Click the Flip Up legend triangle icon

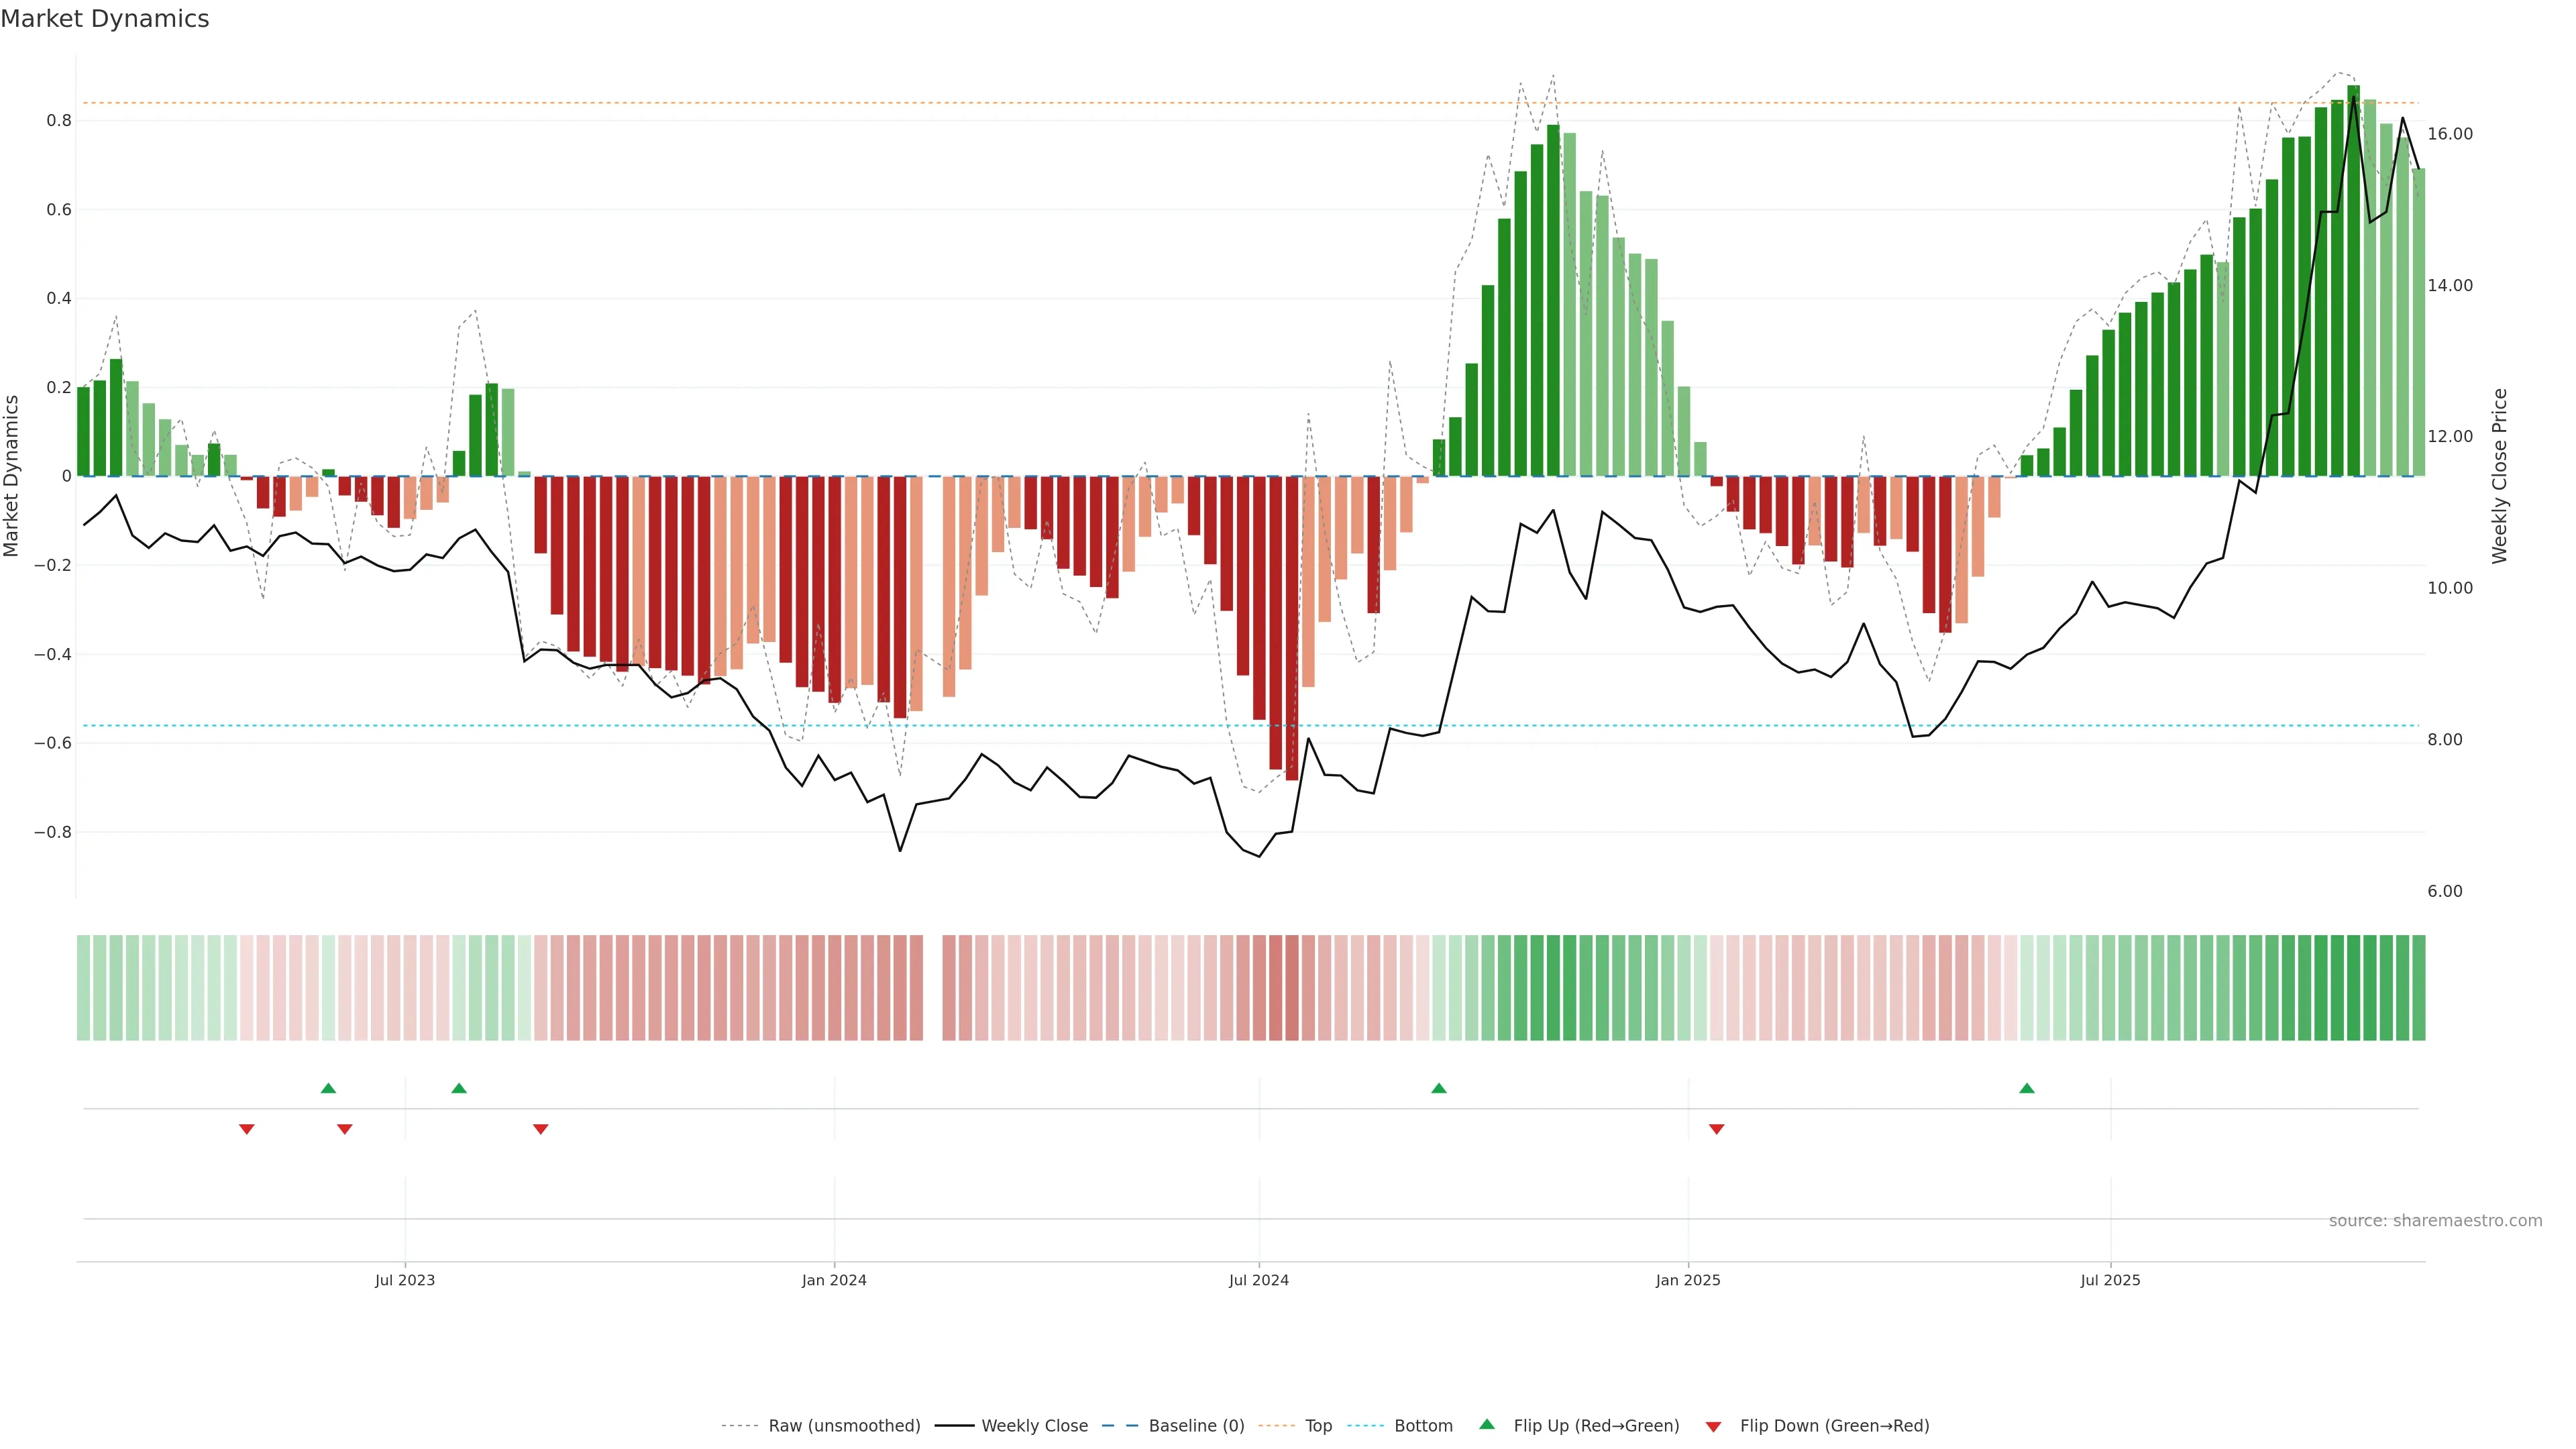click(x=1487, y=1424)
